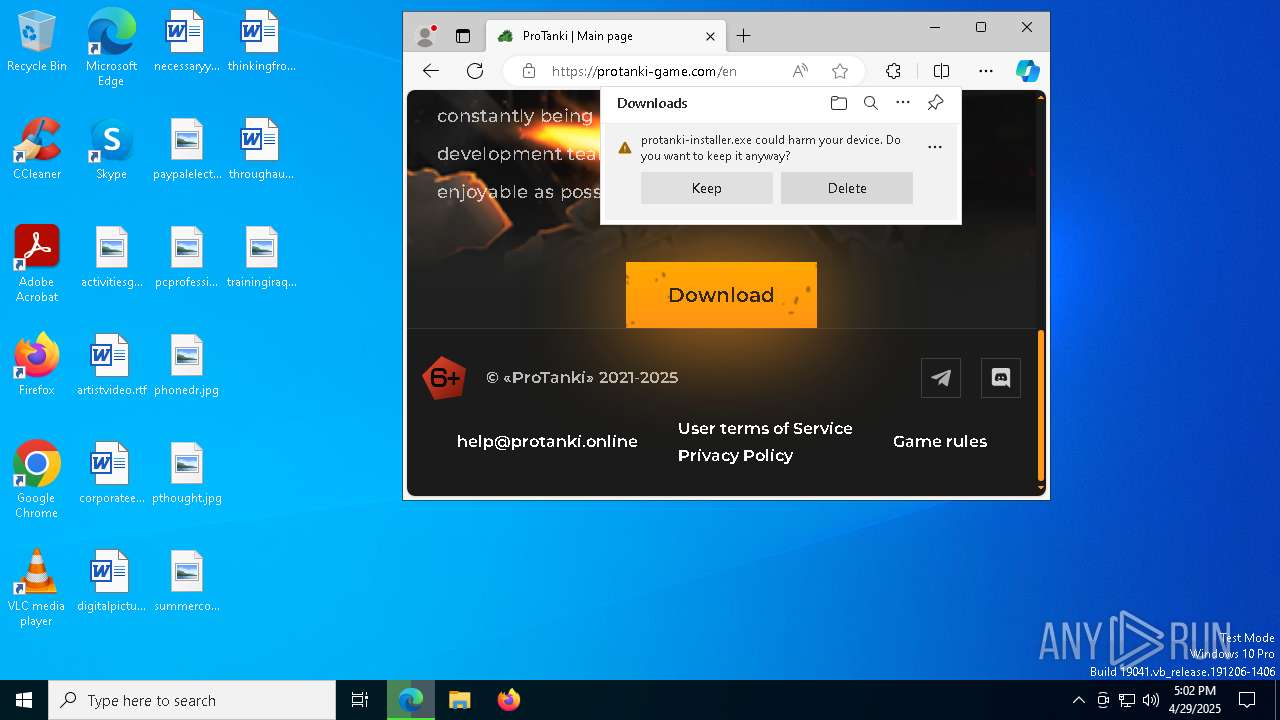The height and width of the screenshot is (720, 1280).
Task: Open Edge Settings and more menu
Action: point(986,71)
